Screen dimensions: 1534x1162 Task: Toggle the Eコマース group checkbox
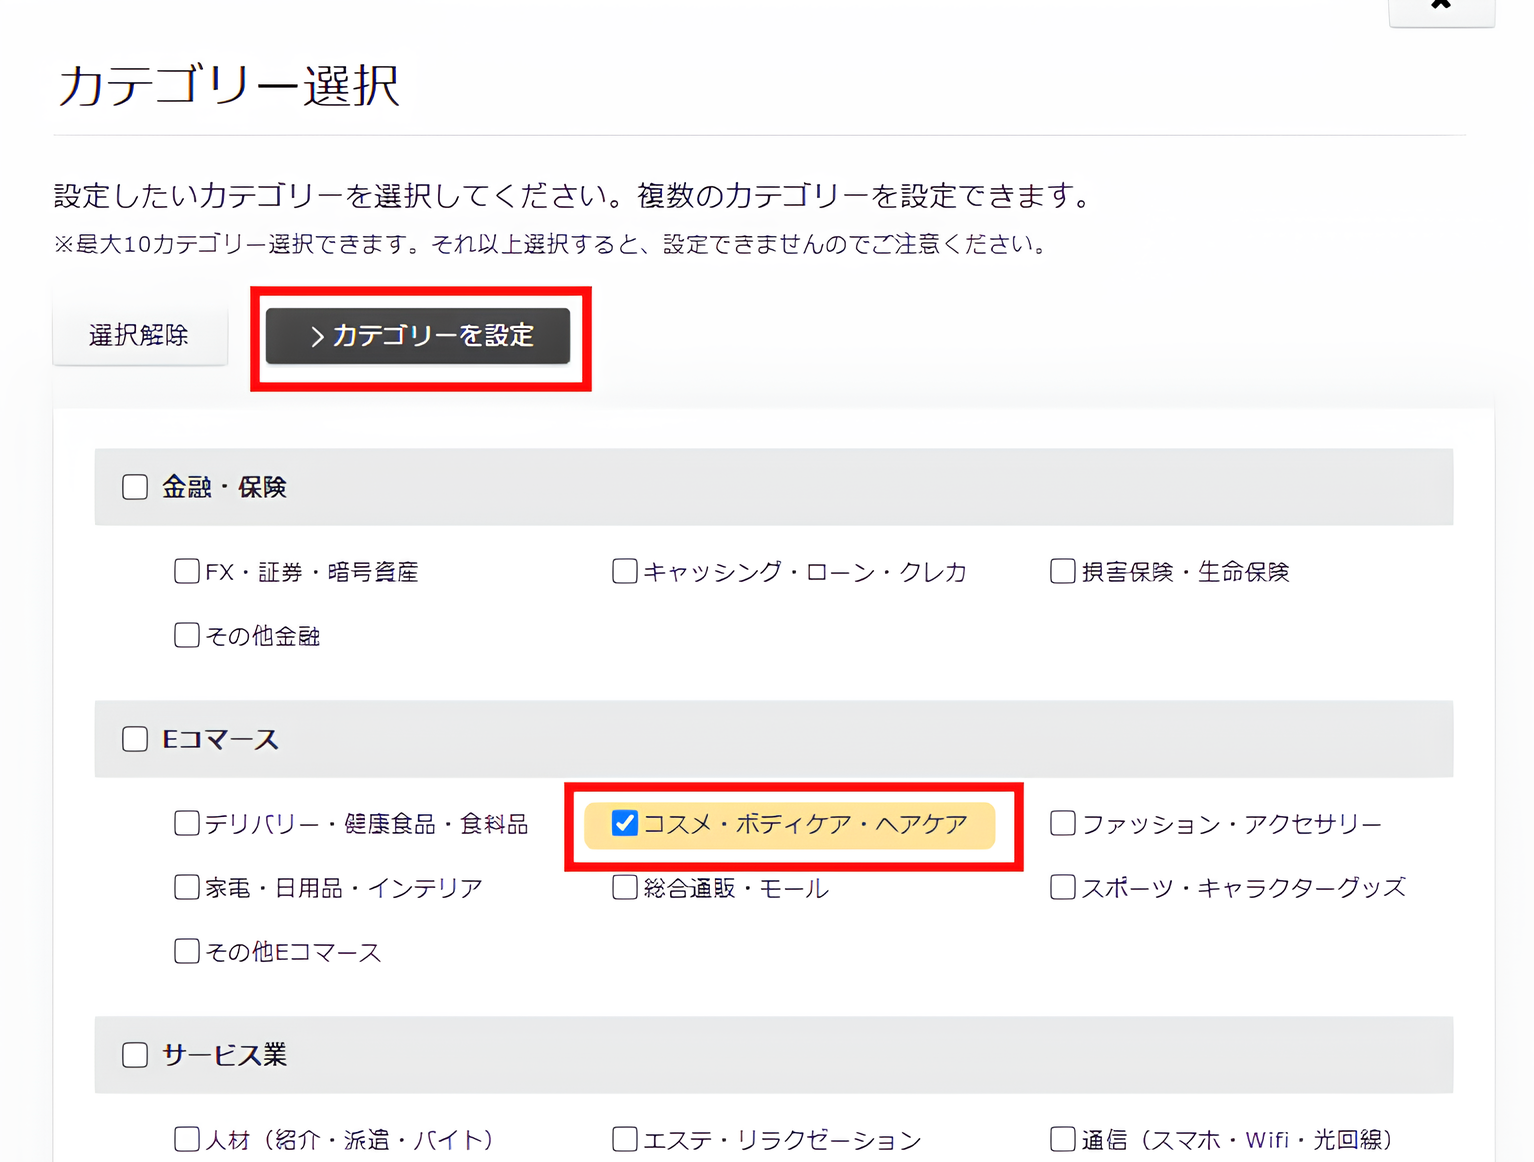[x=135, y=739]
